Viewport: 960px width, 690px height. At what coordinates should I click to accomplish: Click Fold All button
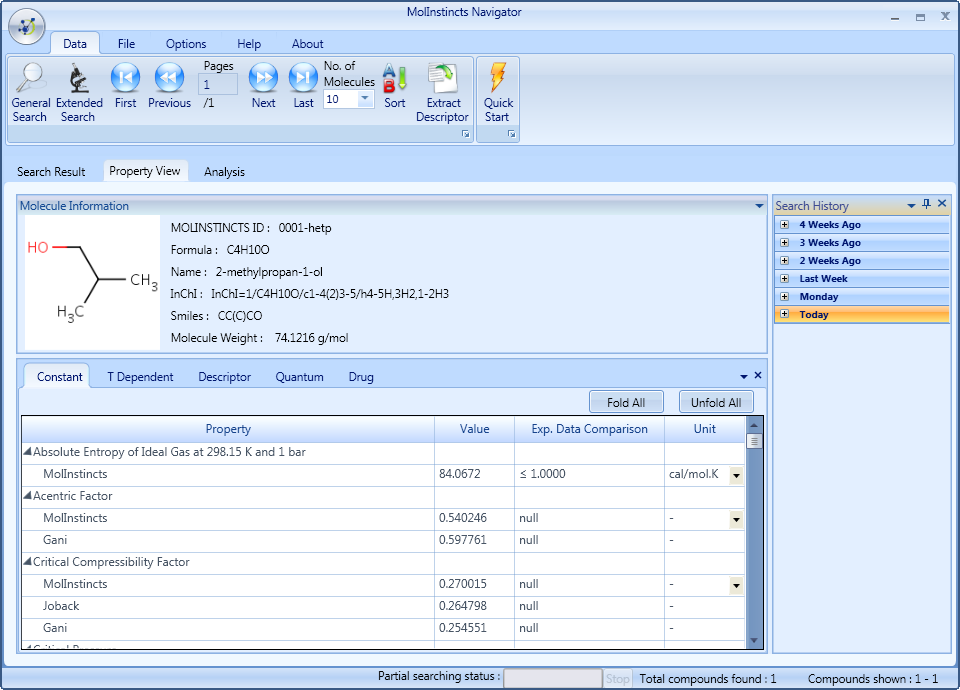[x=626, y=402]
